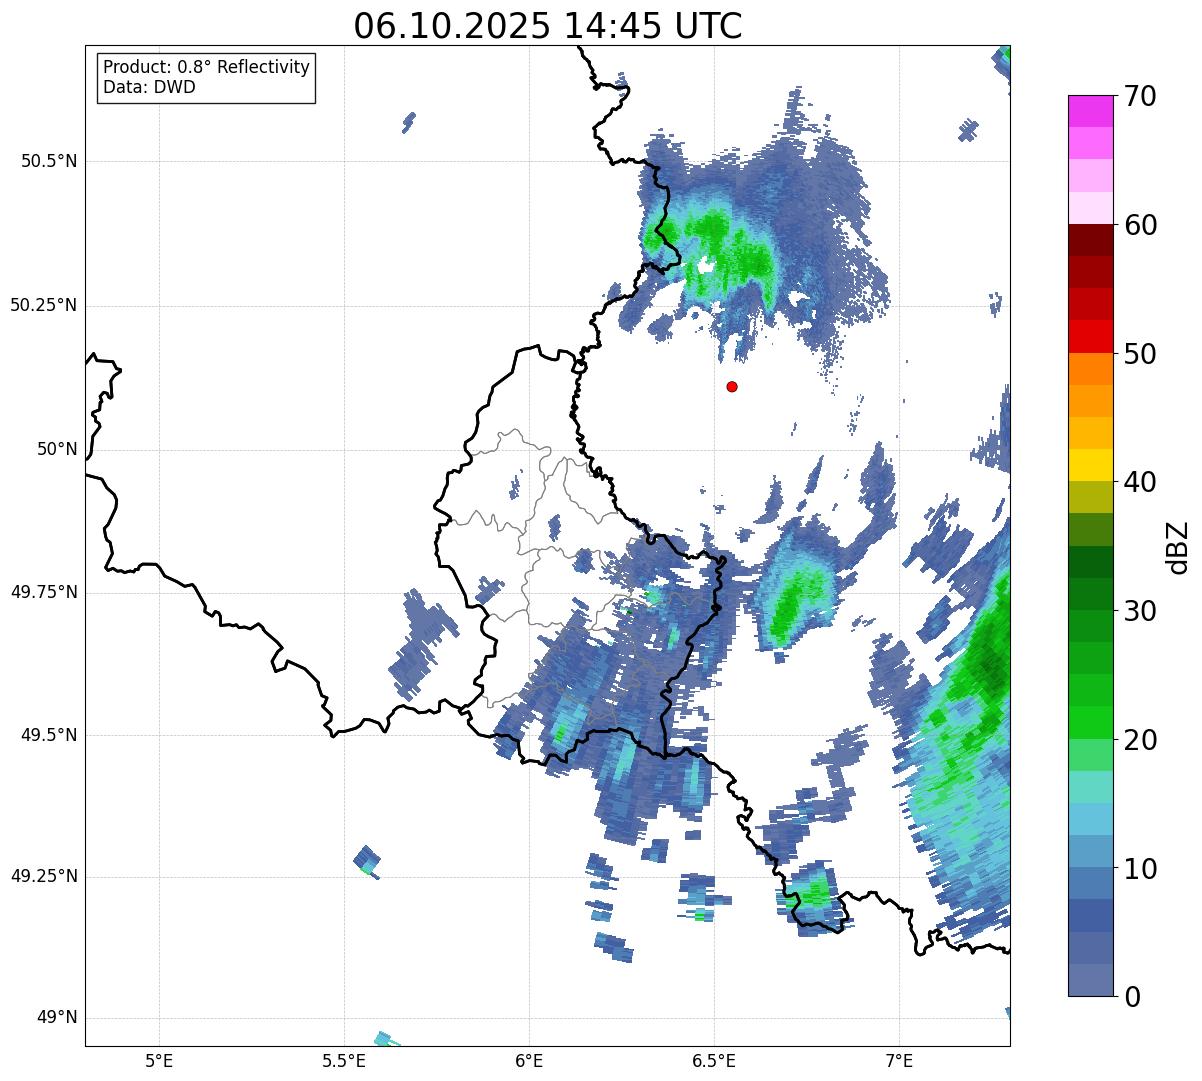The width and height of the screenshot is (1202, 1081).
Task: Click the title "06.10.2025 14:45 UTC"
Action: pos(548,25)
